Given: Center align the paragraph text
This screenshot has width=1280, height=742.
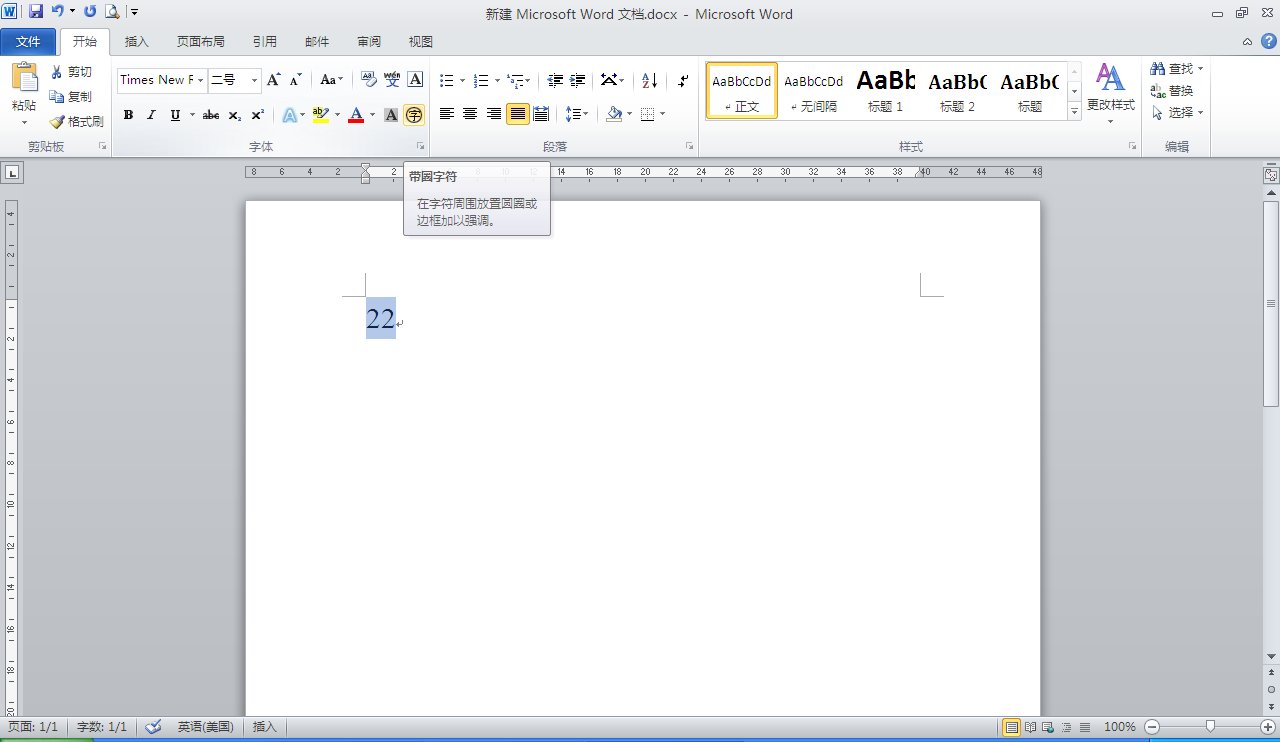Looking at the screenshot, I should (x=470, y=114).
